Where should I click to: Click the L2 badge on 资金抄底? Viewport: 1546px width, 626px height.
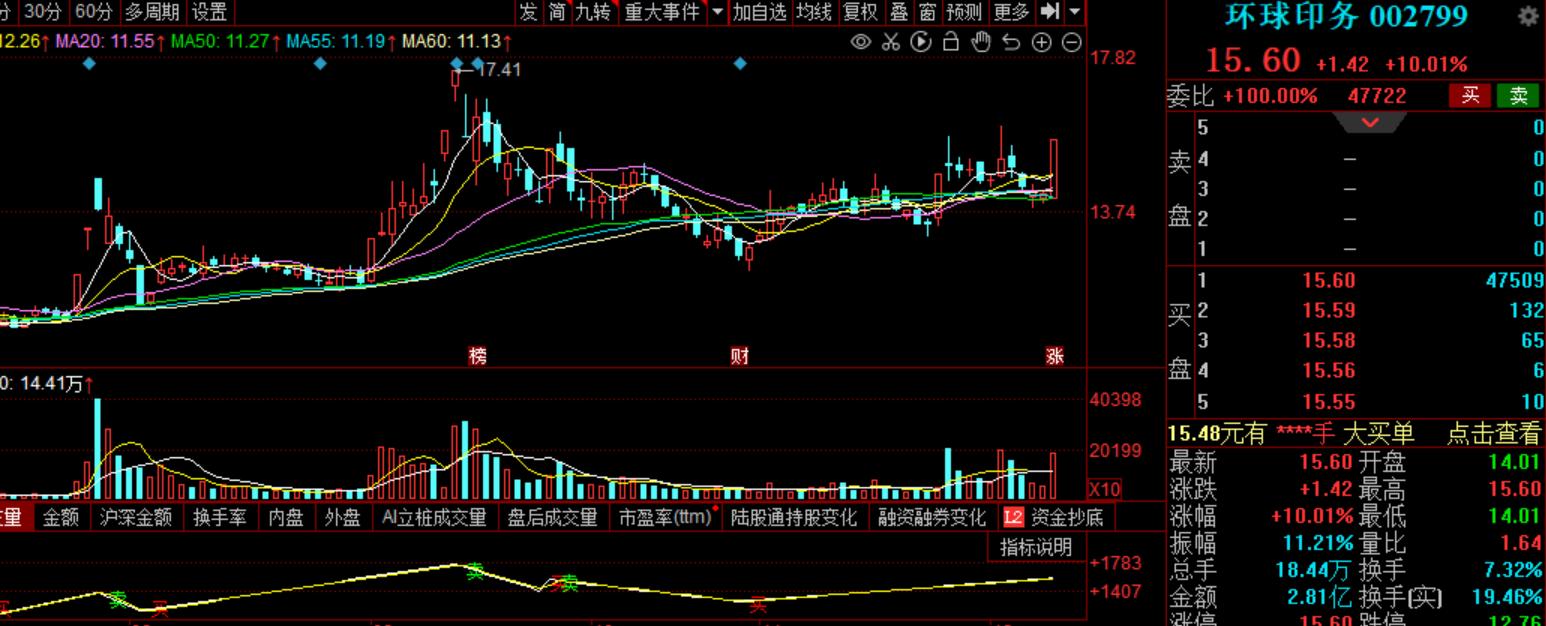[x=1013, y=517]
